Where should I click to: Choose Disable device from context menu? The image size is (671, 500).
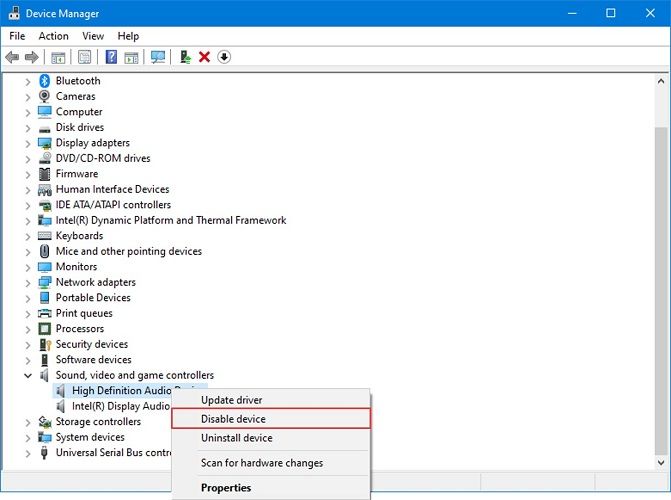(271, 419)
